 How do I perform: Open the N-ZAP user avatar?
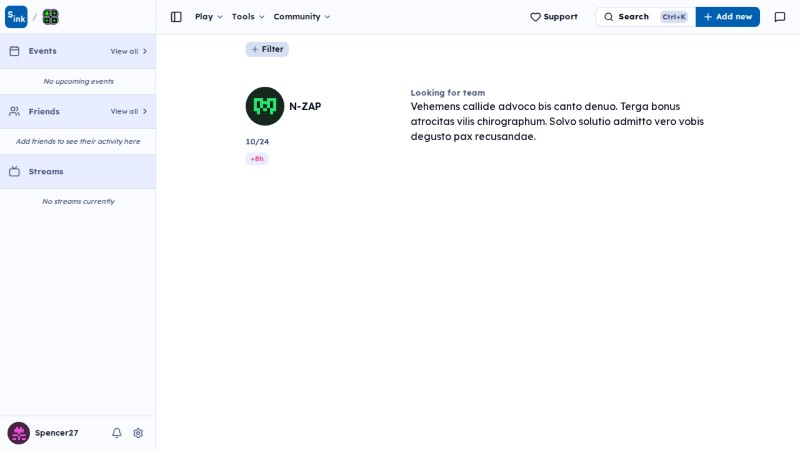pyautogui.click(x=265, y=106)
